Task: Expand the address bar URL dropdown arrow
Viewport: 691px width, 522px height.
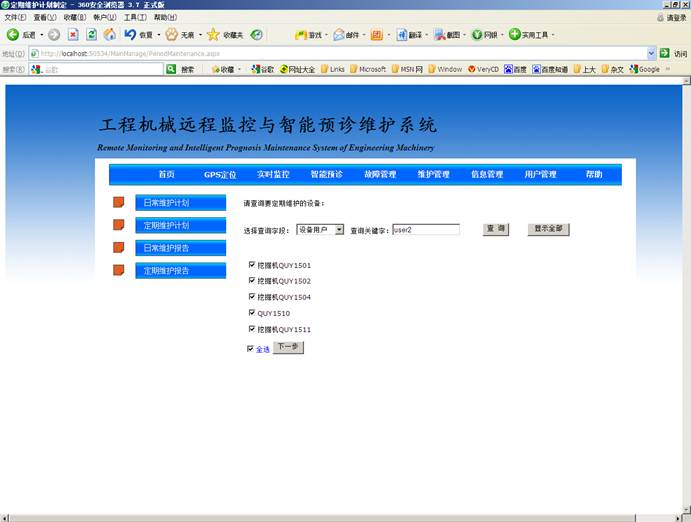Action: pyautogui.click(x=652, y=53)
